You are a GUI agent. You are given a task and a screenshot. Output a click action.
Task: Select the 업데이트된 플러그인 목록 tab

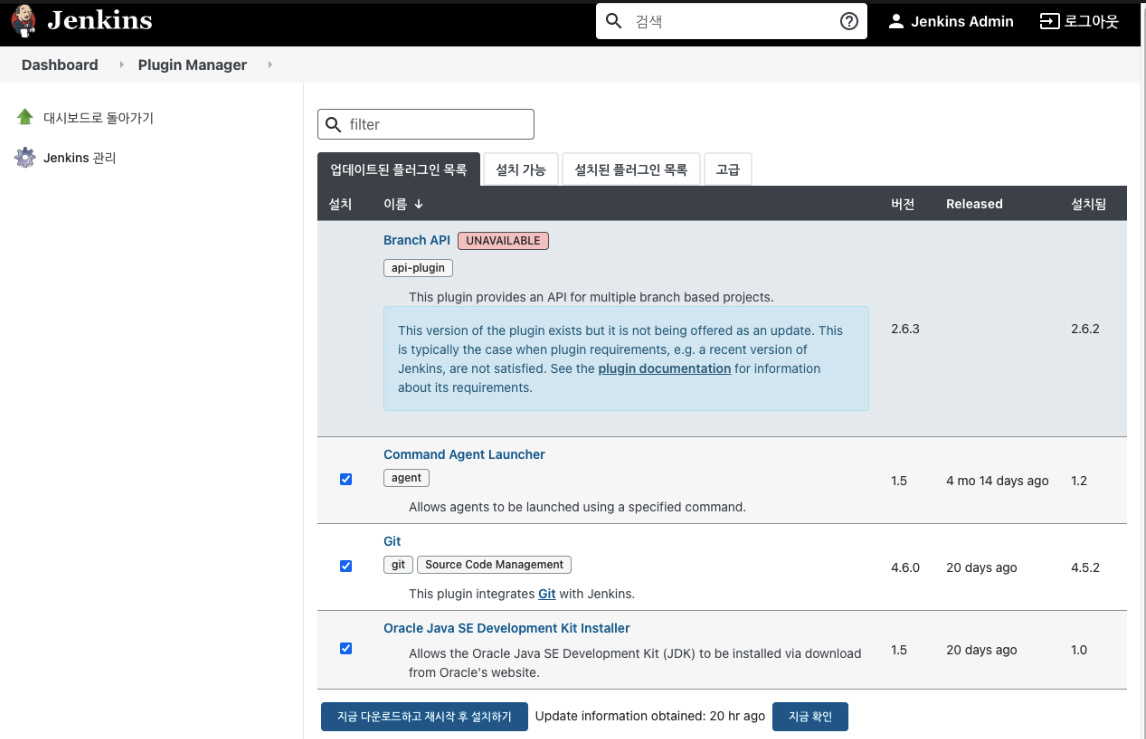(x=398, y=170)
